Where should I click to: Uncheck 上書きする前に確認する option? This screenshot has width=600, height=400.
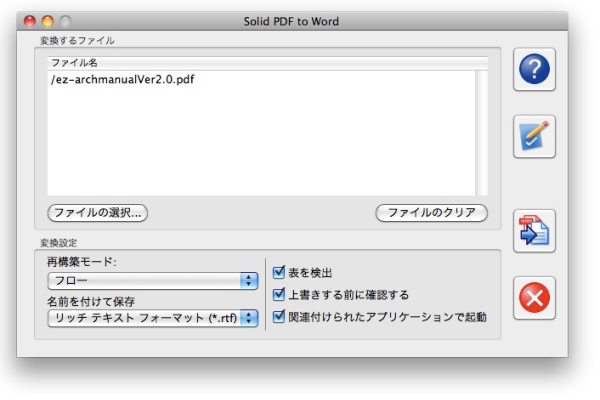point(279,295)
